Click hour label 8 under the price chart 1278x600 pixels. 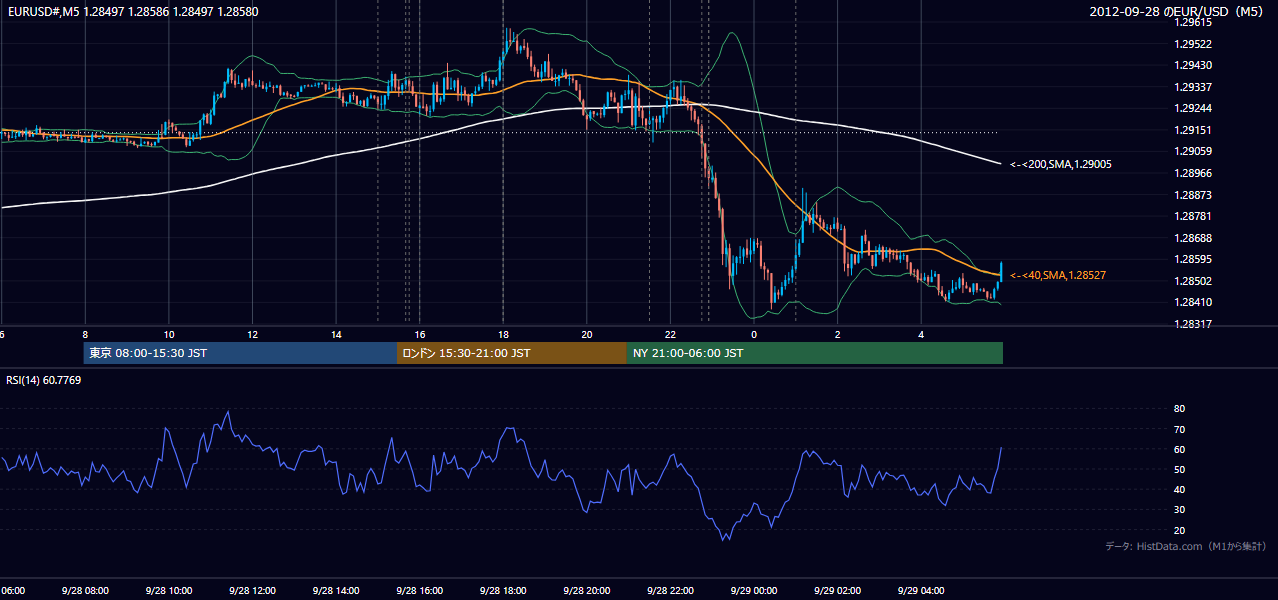click(85, 334)
